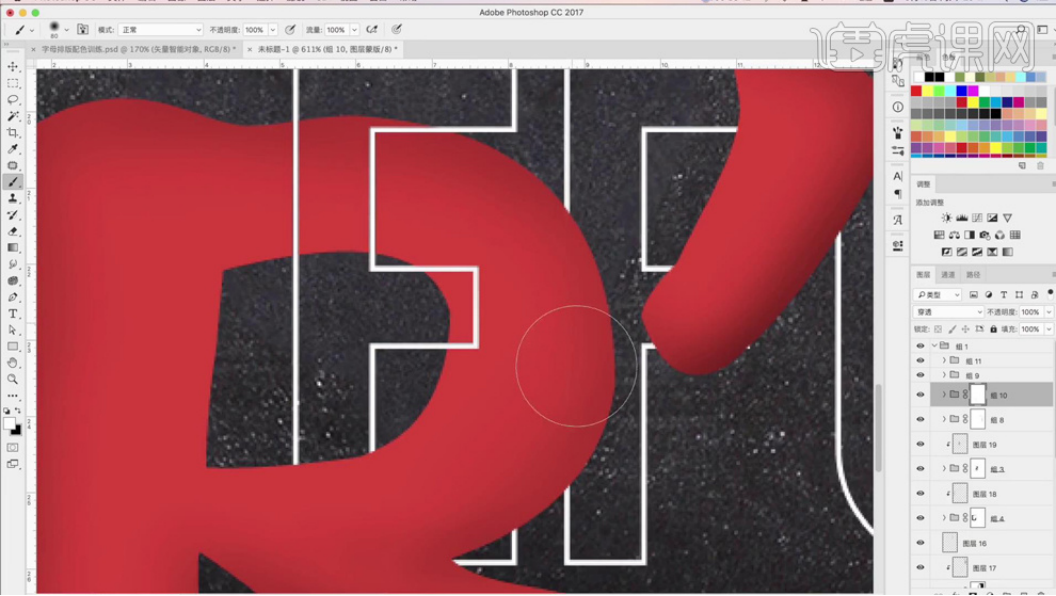This screenshot has height=596, width=1056.
Task: Open the brush mode 正常 dropdown
Action: tap(160, 30)
